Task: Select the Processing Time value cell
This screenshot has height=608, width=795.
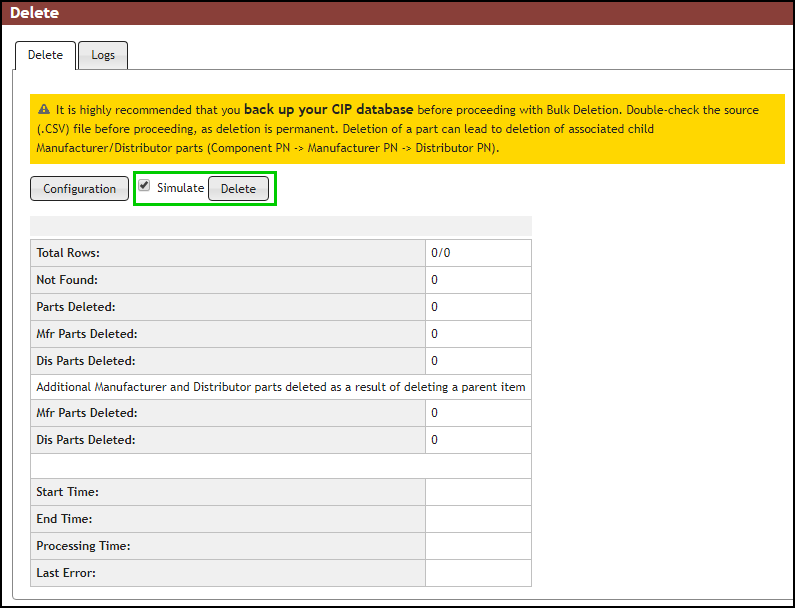Action: pyautogui.click(x=478, y=546)
